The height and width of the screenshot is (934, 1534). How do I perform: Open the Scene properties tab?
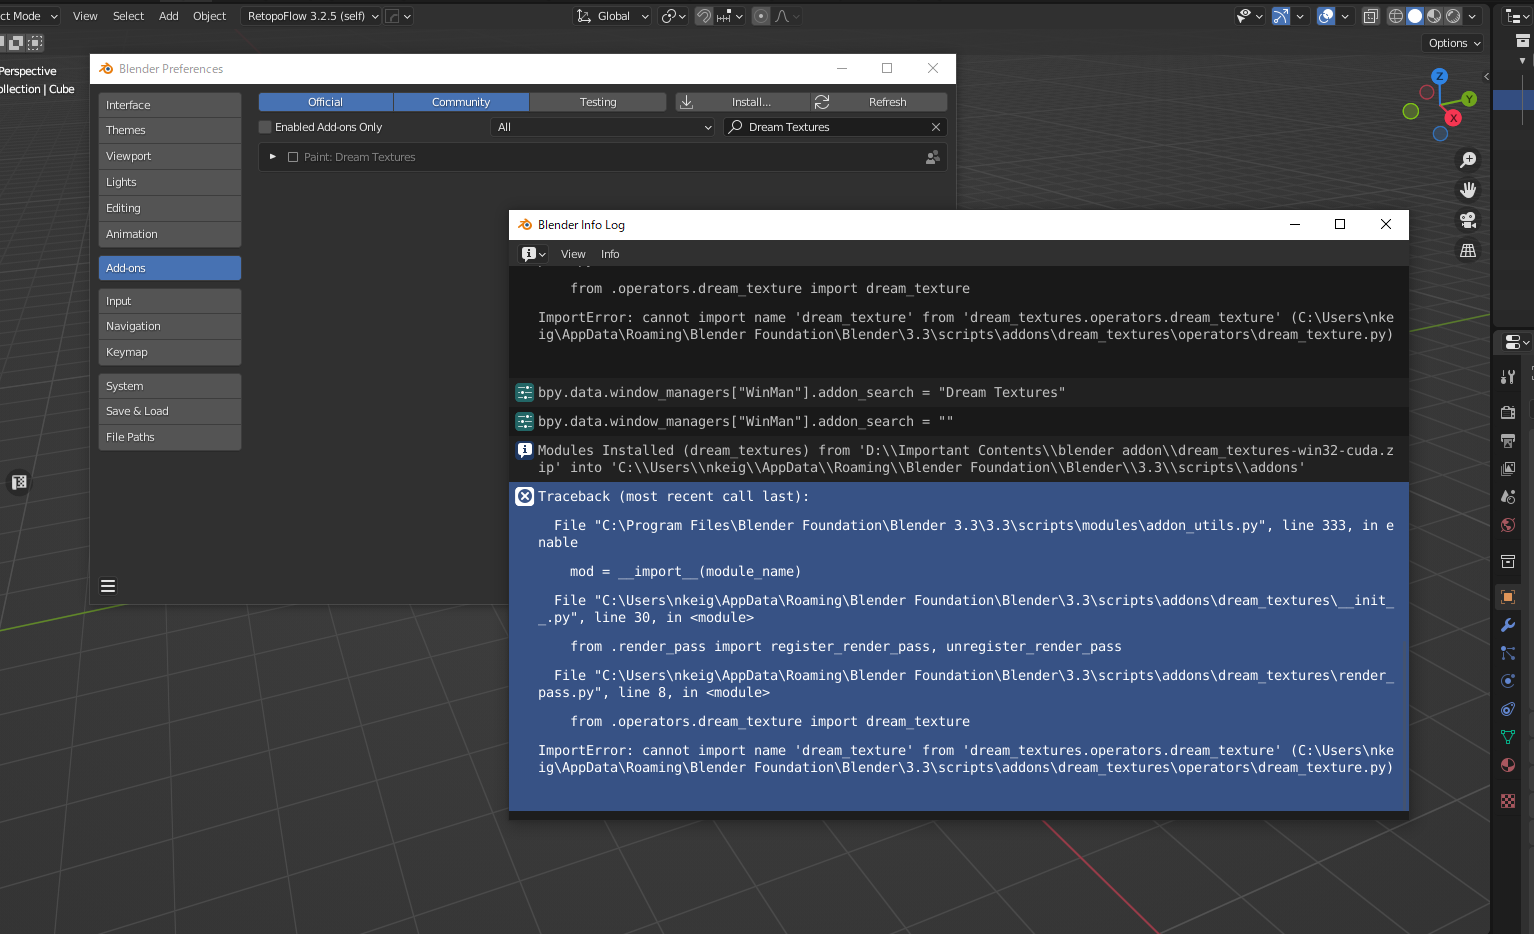pyautogui.click(x=1508, y=496)
